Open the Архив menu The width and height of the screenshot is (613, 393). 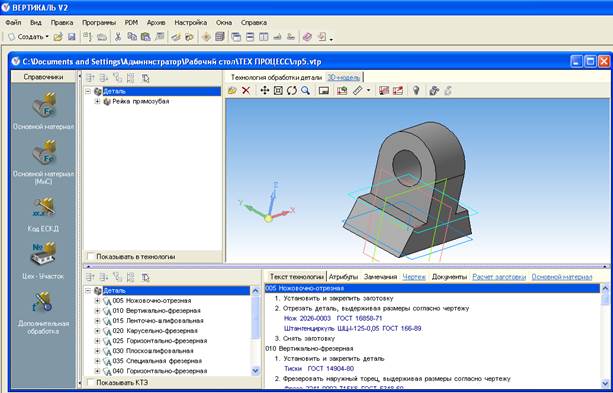(x=156, y=23)
